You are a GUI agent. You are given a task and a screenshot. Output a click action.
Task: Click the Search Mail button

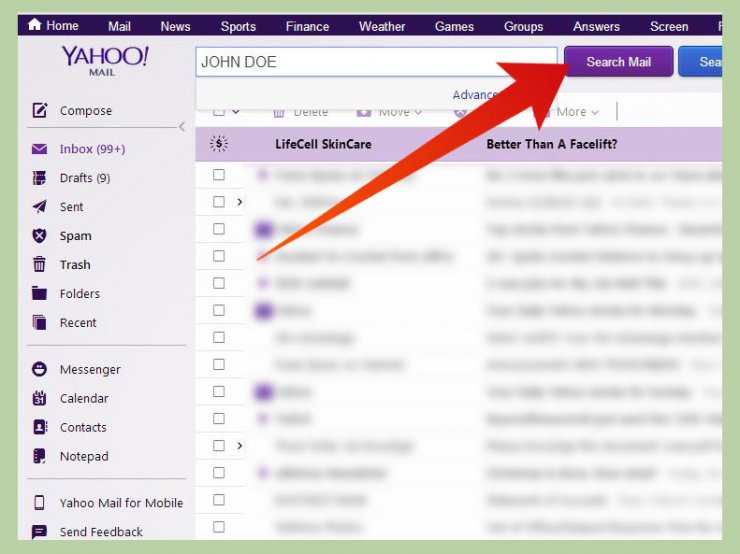pyautogui.click(x=619, y=61)
